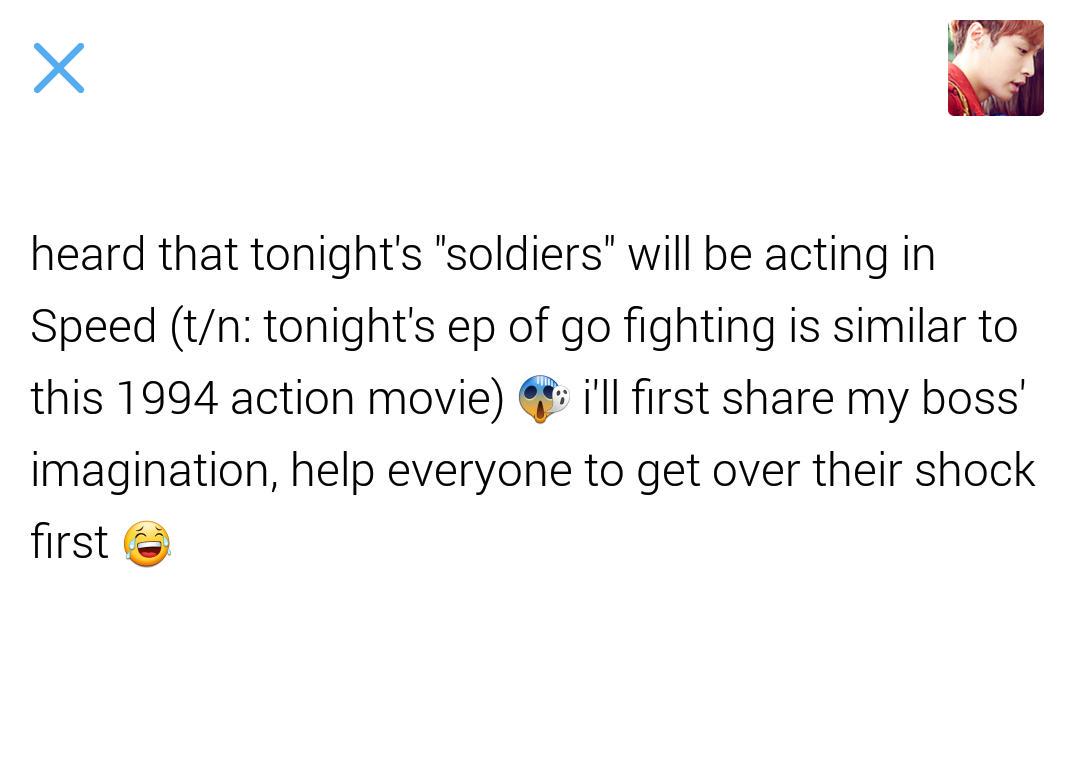Screen dimensions: 1080x767
Task: Click the screaming shocked face emoji
Action: coord(543,399)
